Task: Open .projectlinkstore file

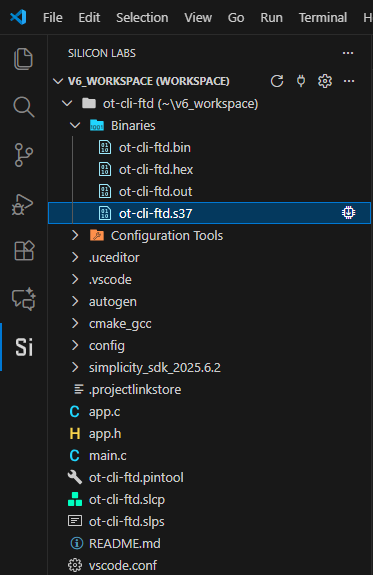Action: 135,389
